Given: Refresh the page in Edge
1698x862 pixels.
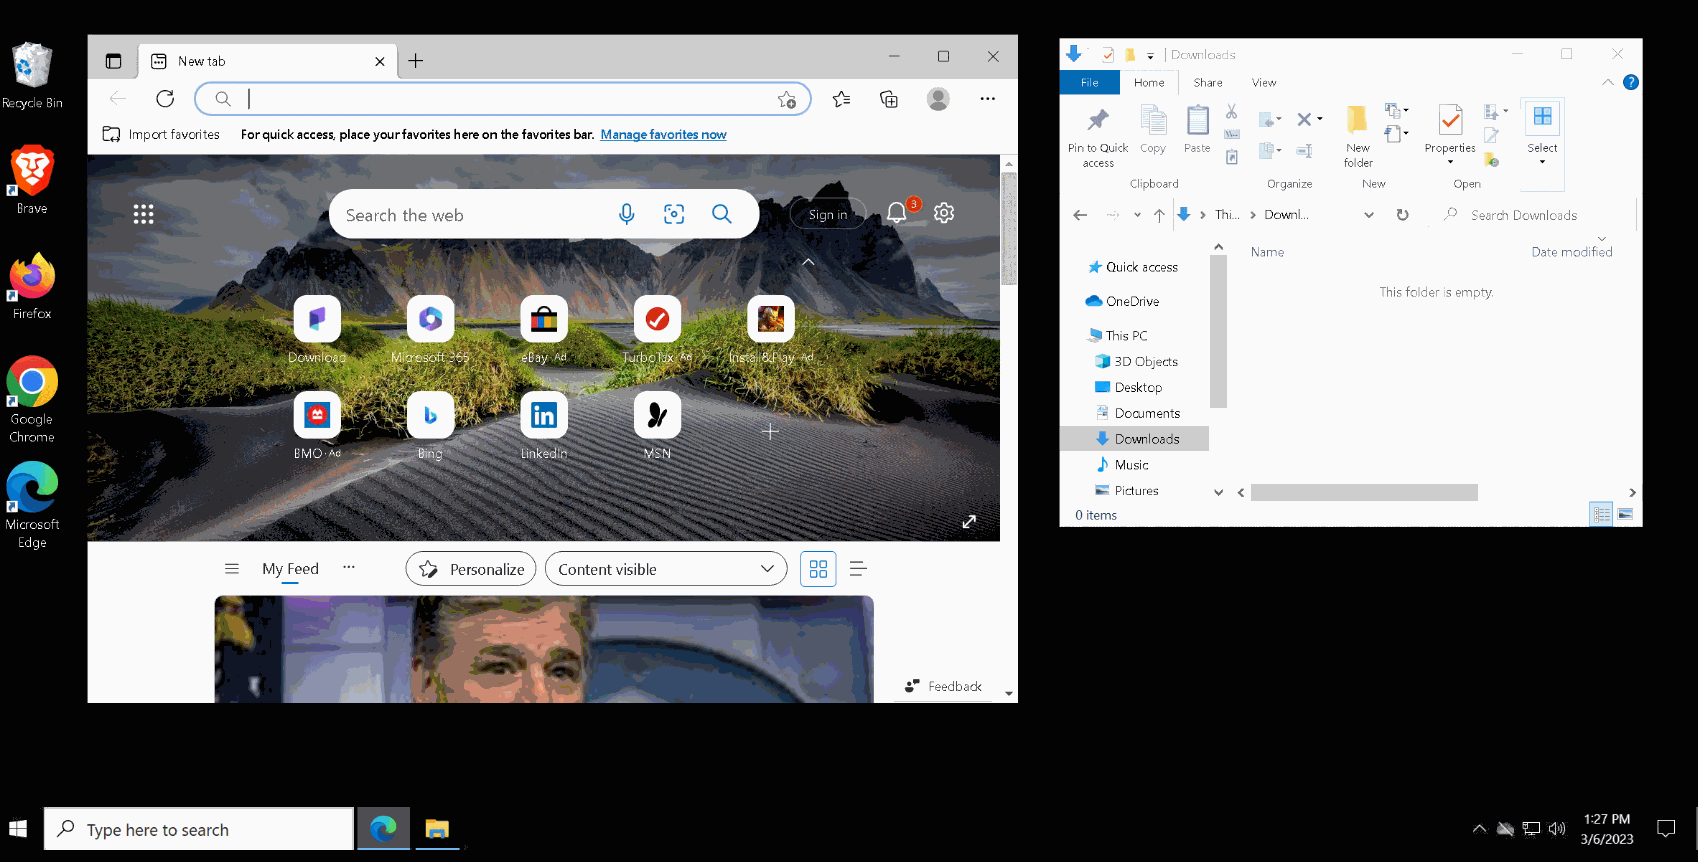Looking at the screenshot, I should 165,98.
